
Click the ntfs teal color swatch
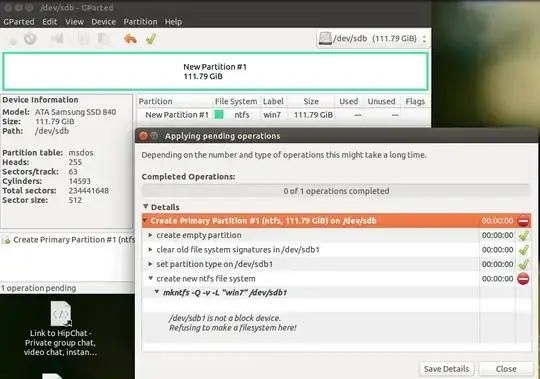[x=219, y=115]
